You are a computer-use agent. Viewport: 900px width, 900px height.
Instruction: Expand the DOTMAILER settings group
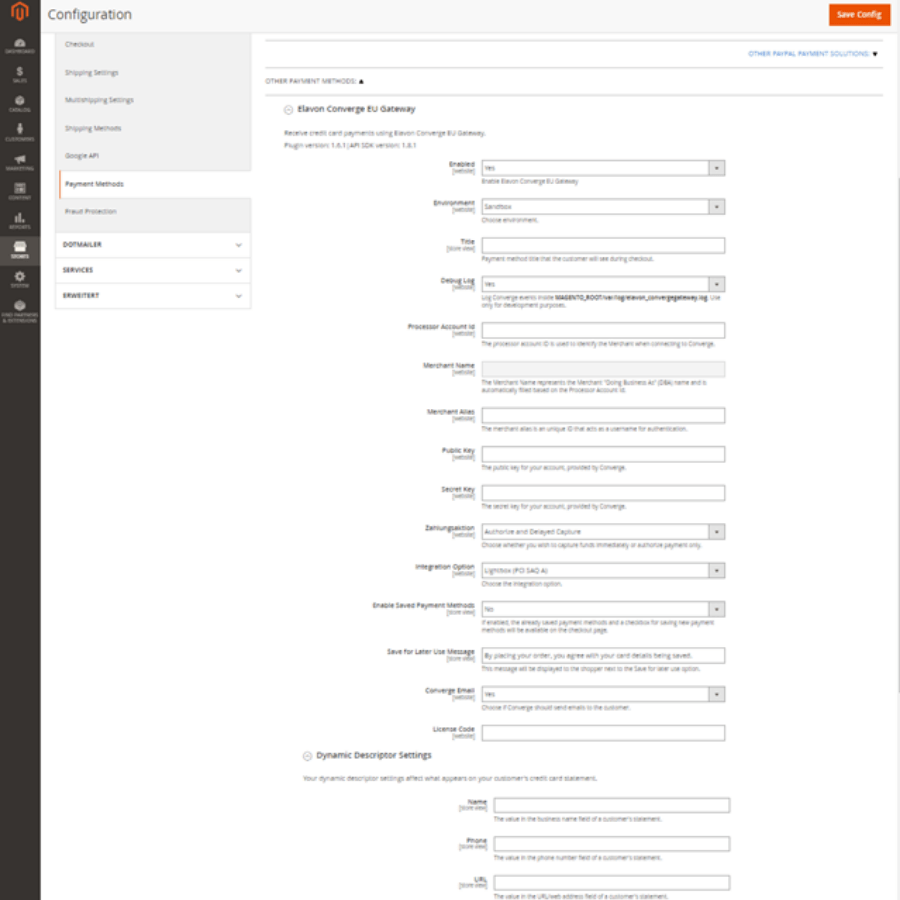(153, 245)
